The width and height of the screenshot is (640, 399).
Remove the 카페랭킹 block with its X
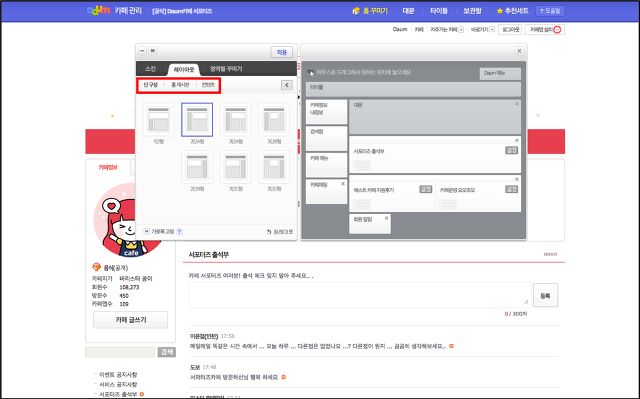pyautogui.click(x=343, y=184)
